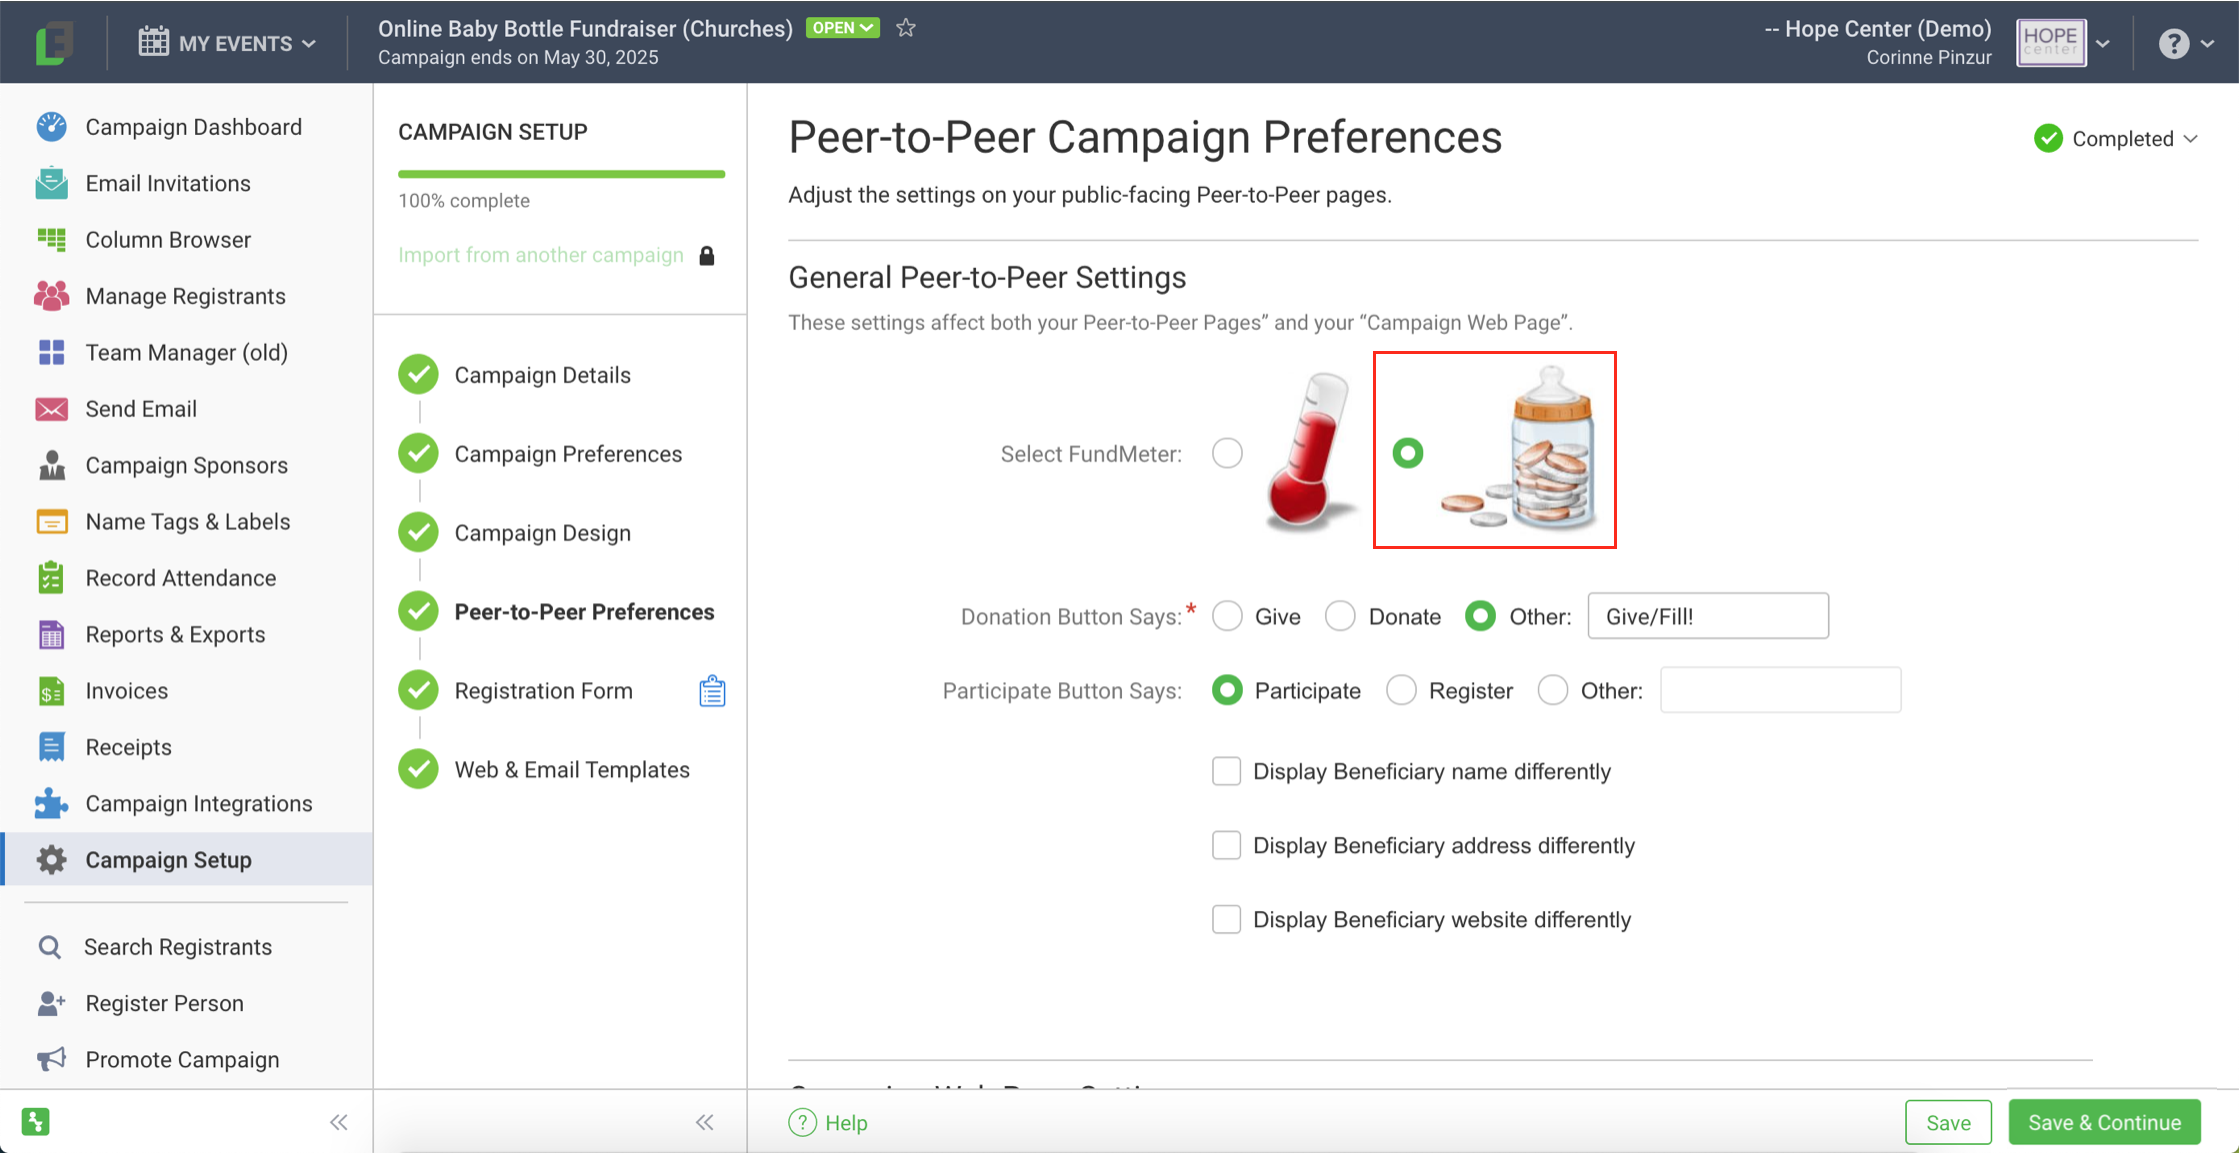
Task: Expand the Completed status dropdown
Action: [2116, 139]
